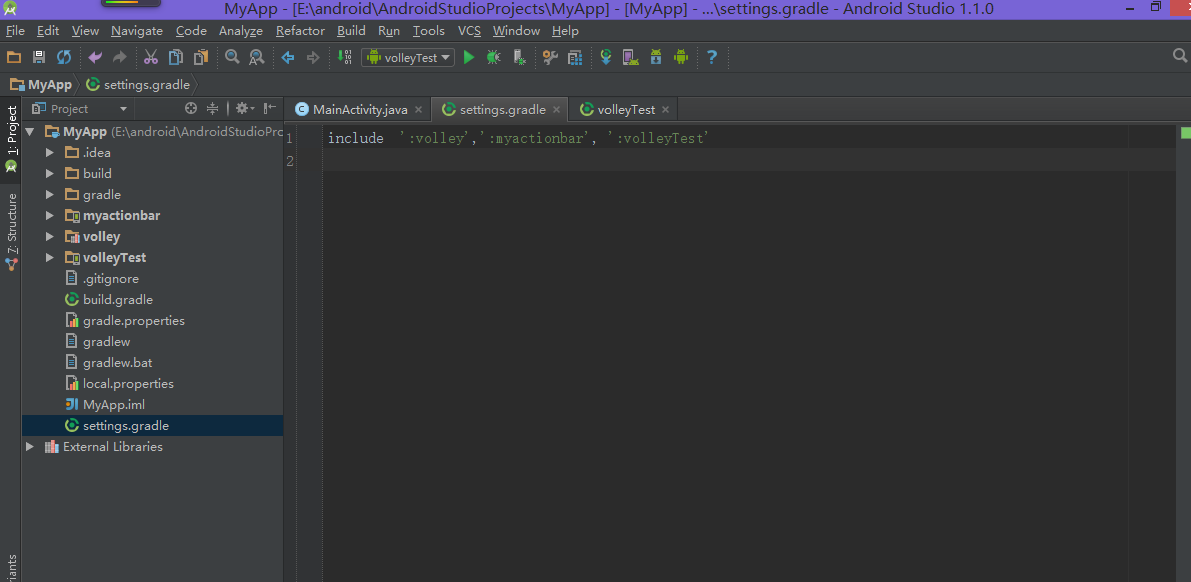The image size is (1191, 582).
Task: Open the Android Device Monitor icon
Action: coord(681,57)
